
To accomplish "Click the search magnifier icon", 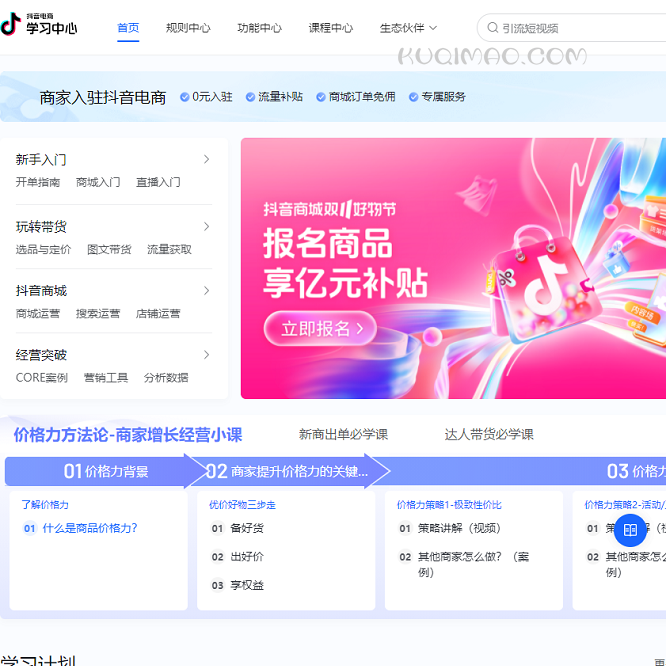I will click(492, 28).
